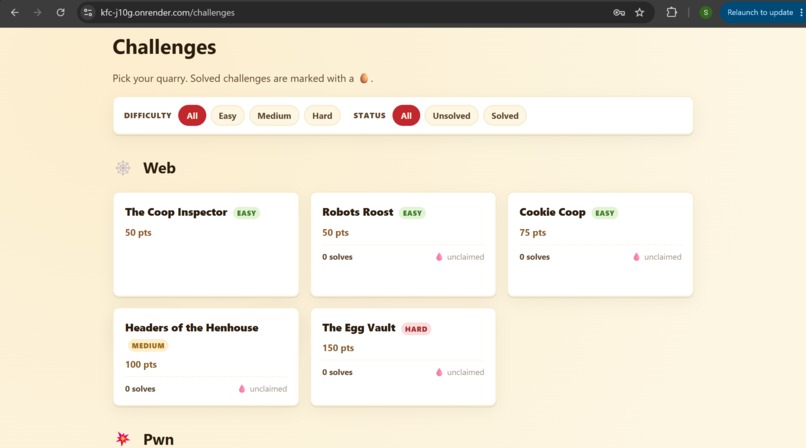Click the HARD badge on Egg Vault
Screen dimensions: 806x448
[x=416, y=329]
